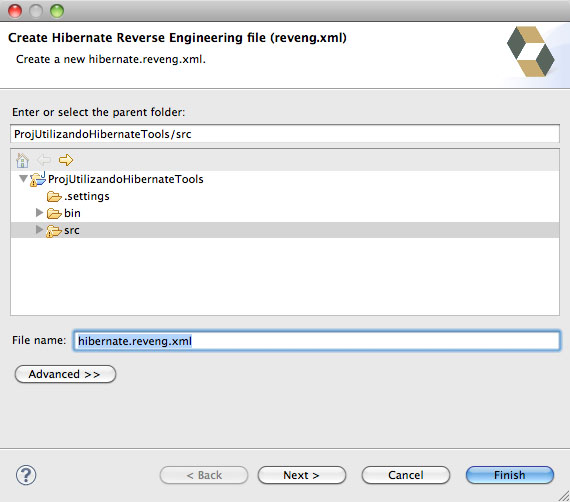Image resolution: width=570 pixels, height=502 pixels.
Task: Click the src folder icon
Action: (x=54, y=231)
